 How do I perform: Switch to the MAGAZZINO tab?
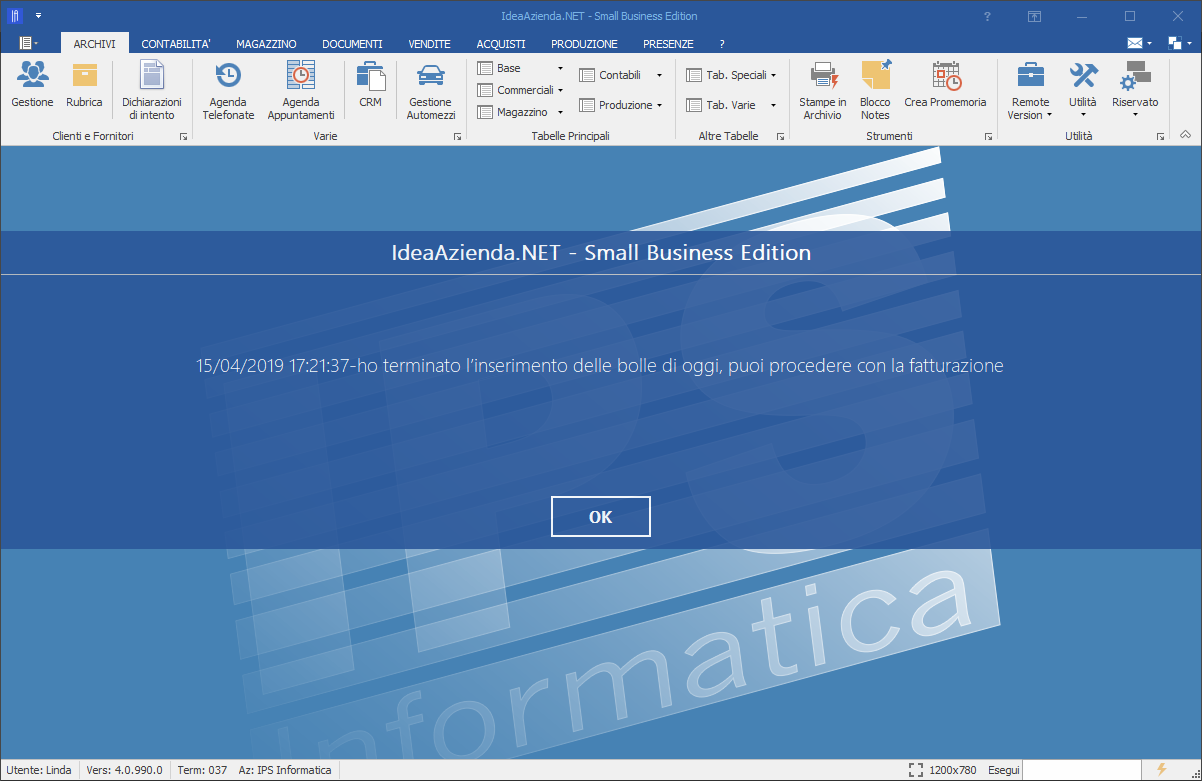(266, 44)
